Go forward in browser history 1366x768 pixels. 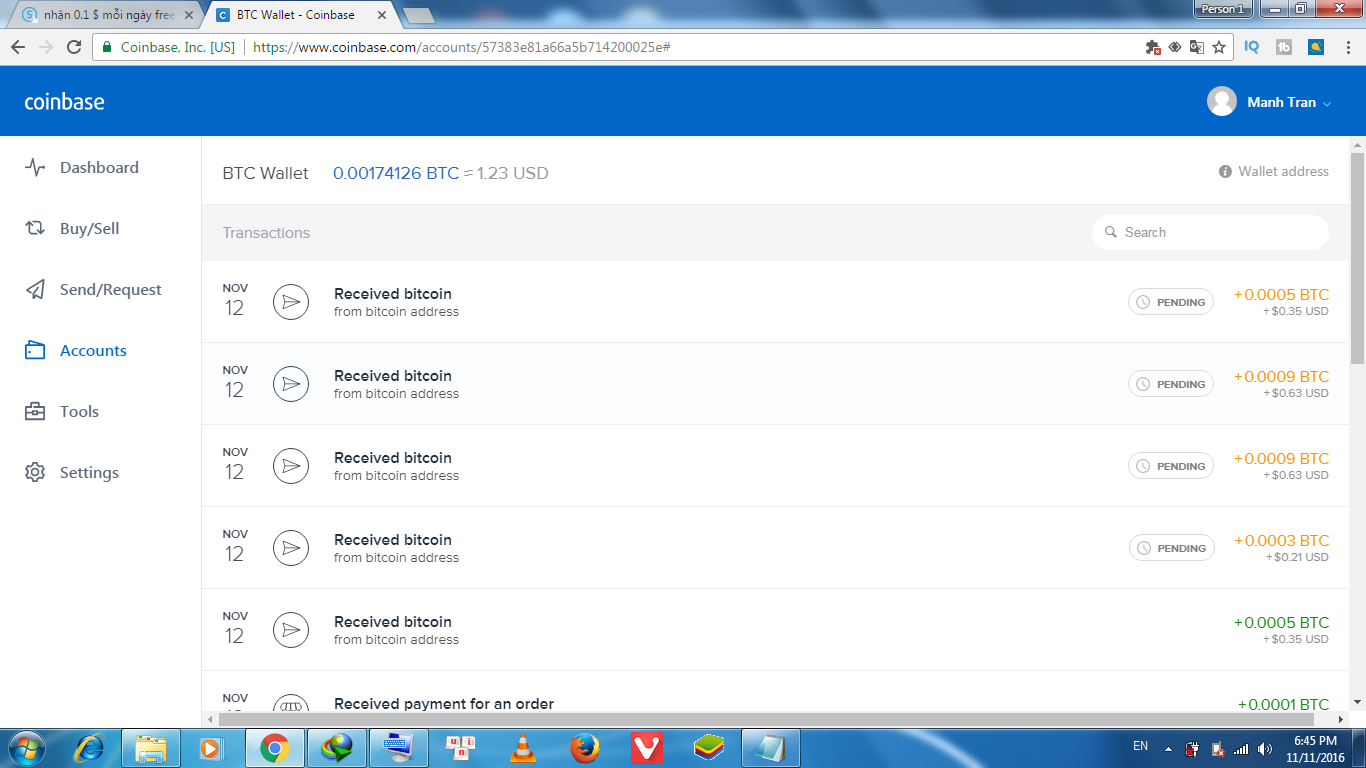46,47
